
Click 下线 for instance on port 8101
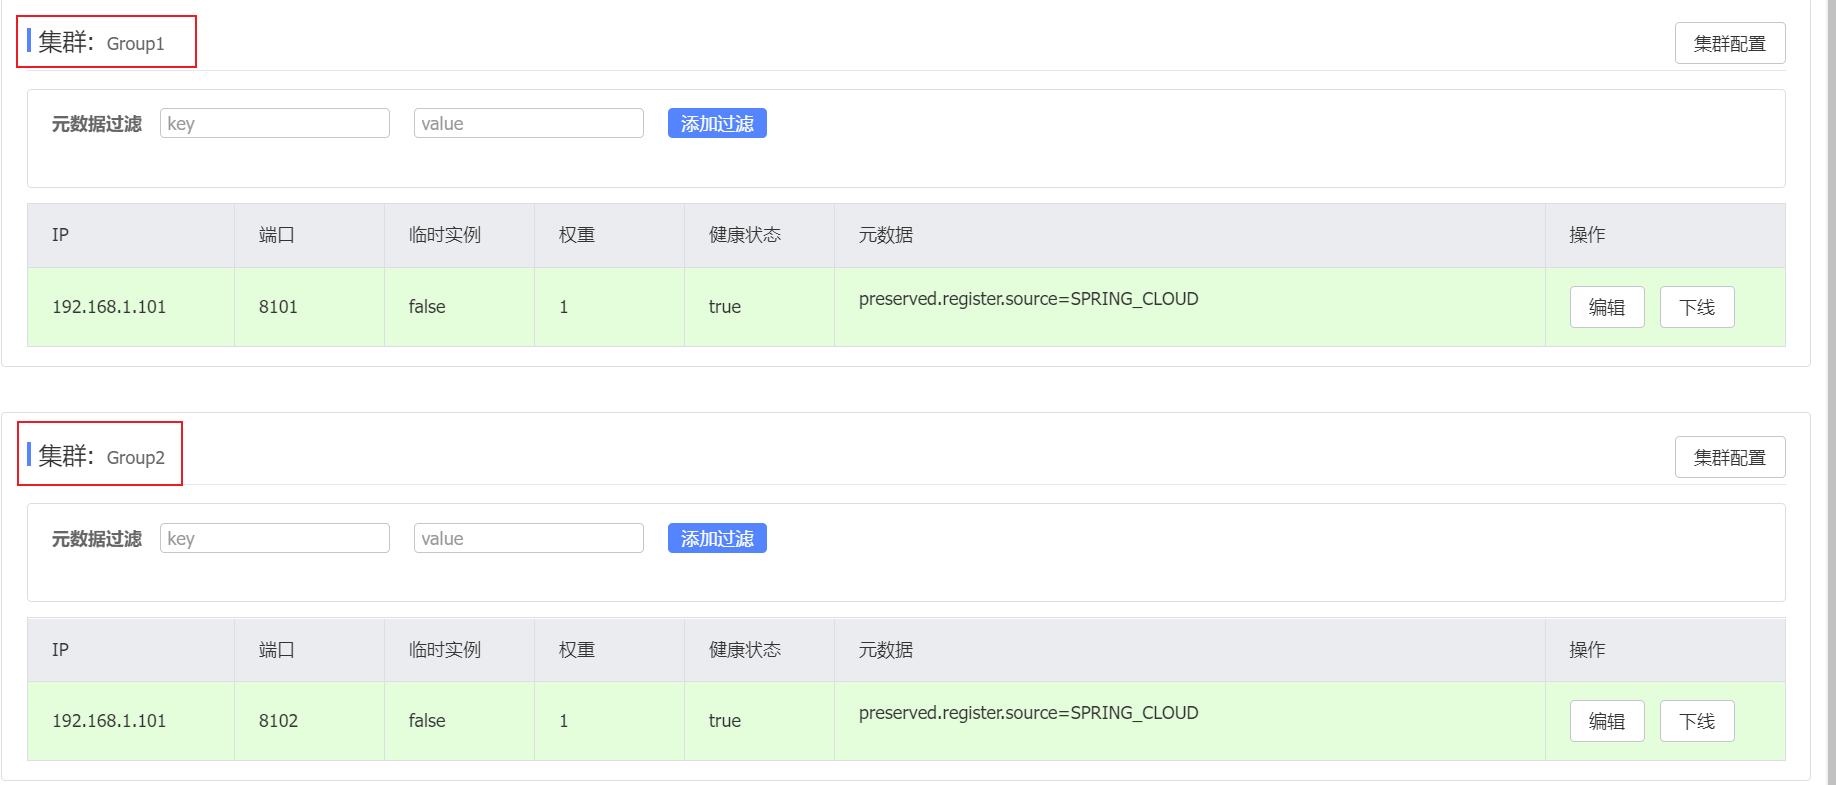click(1697, 307)
